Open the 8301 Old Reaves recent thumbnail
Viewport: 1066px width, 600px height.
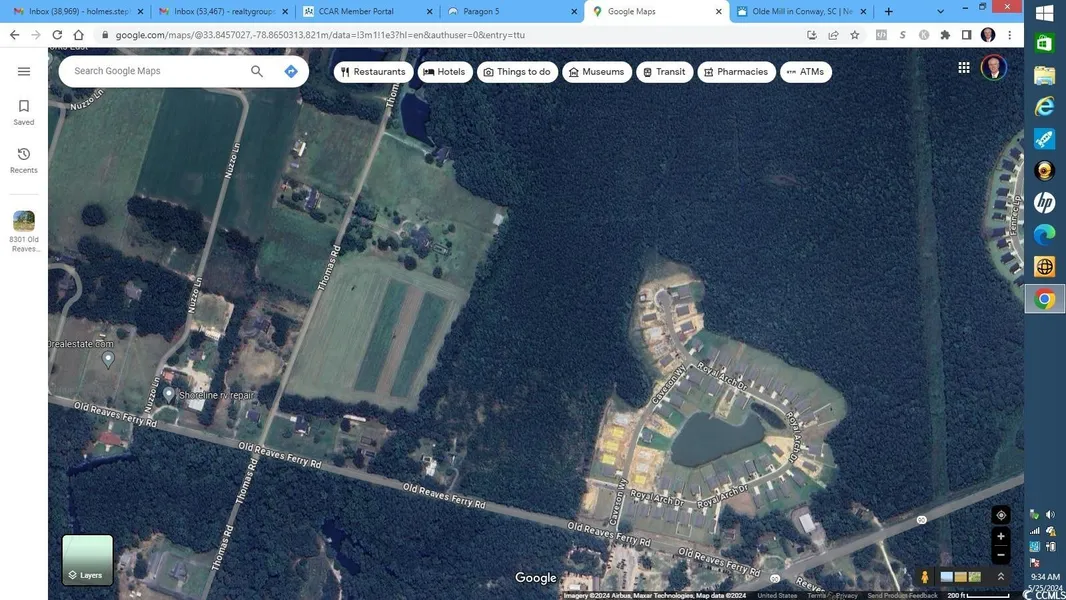24,230
